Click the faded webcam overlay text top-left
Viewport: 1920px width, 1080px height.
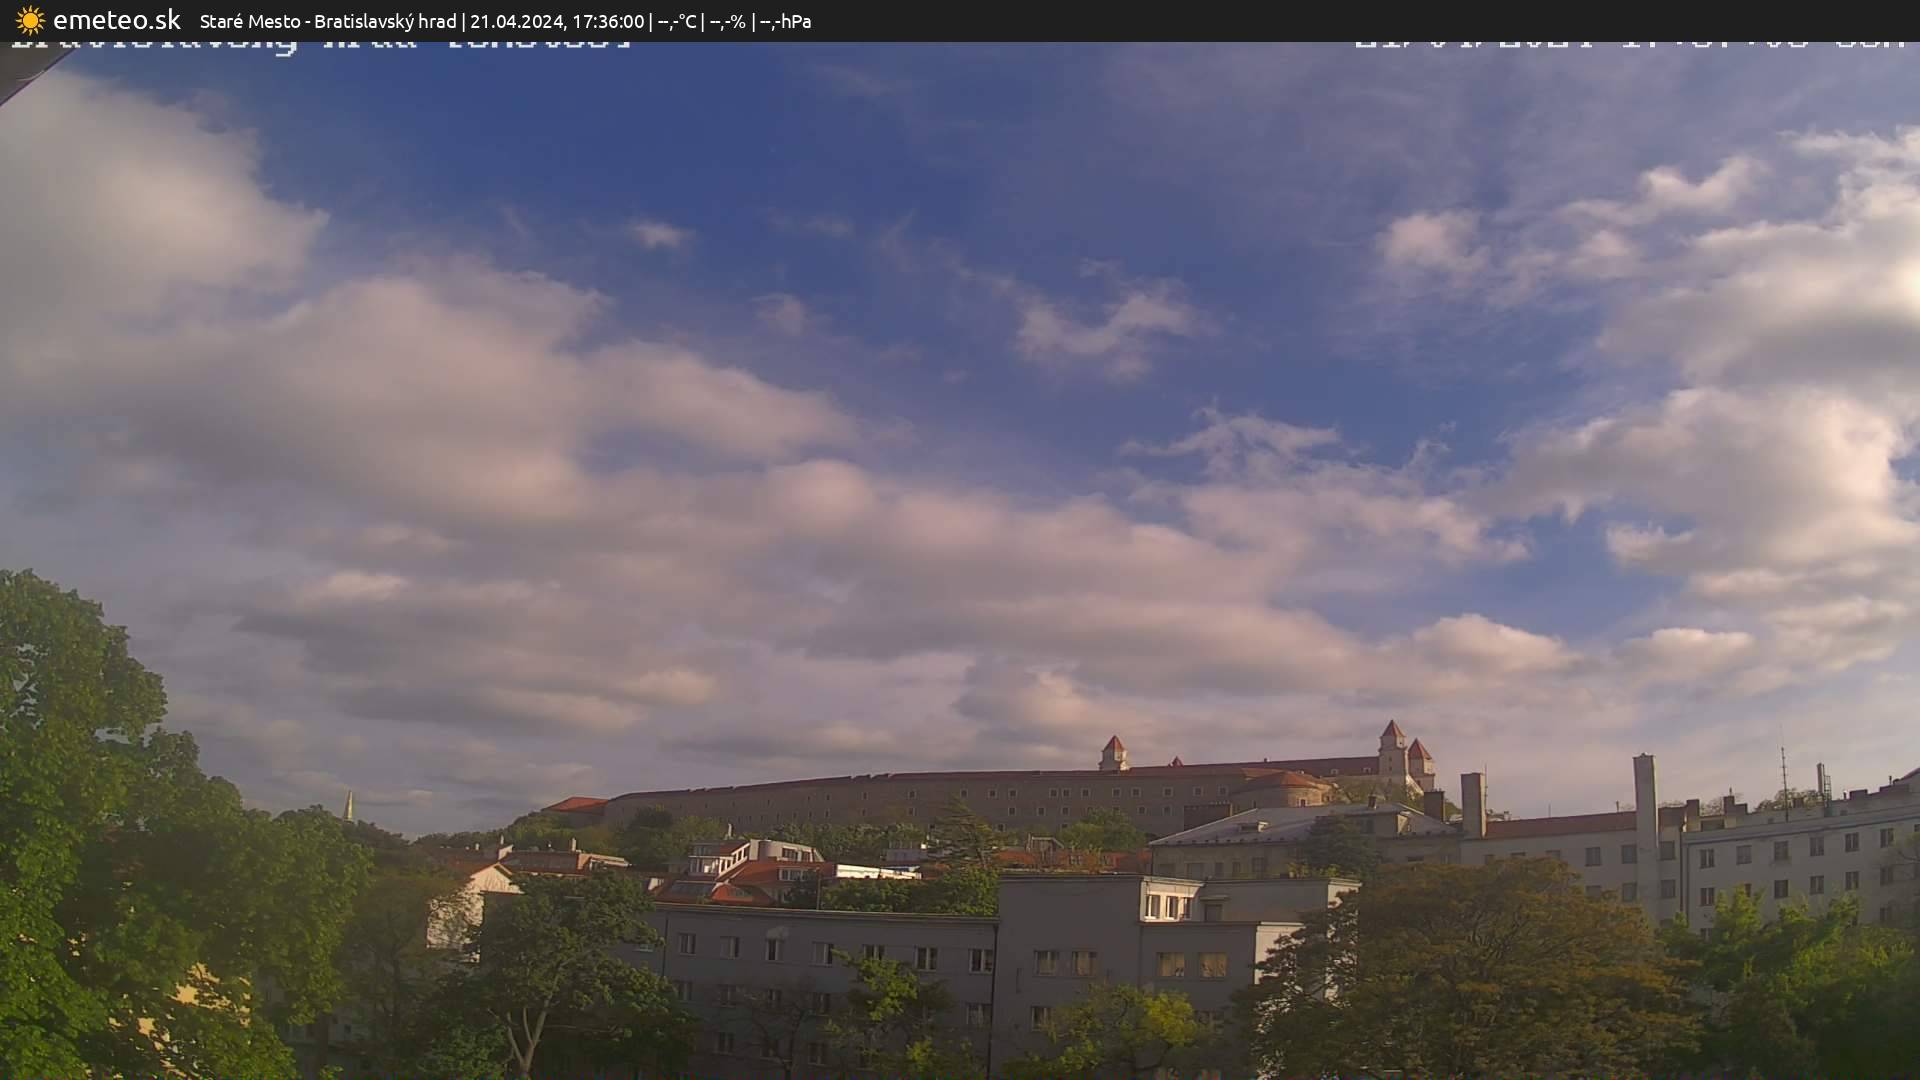pyautogui.click(x=320, y=44)
